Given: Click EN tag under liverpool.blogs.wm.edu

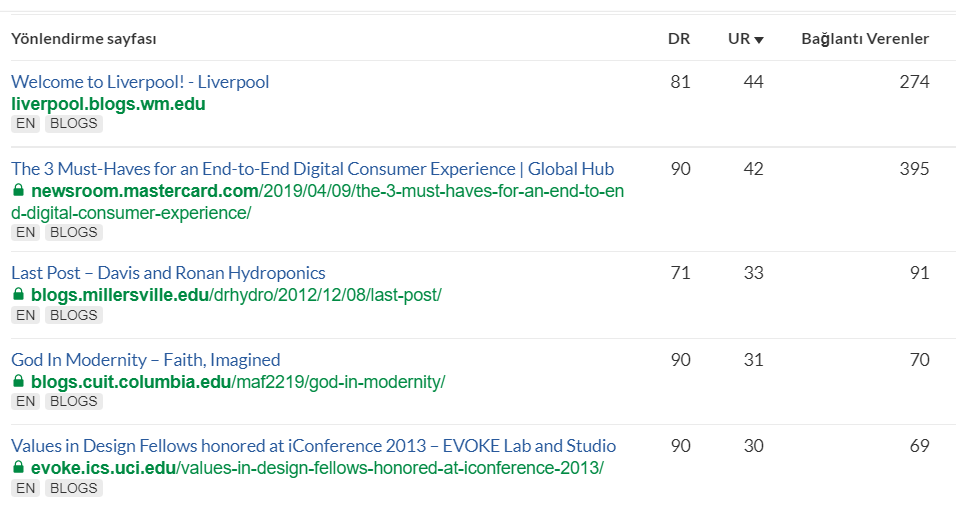Looking at the screenshot, I should (x=26, y=123).
